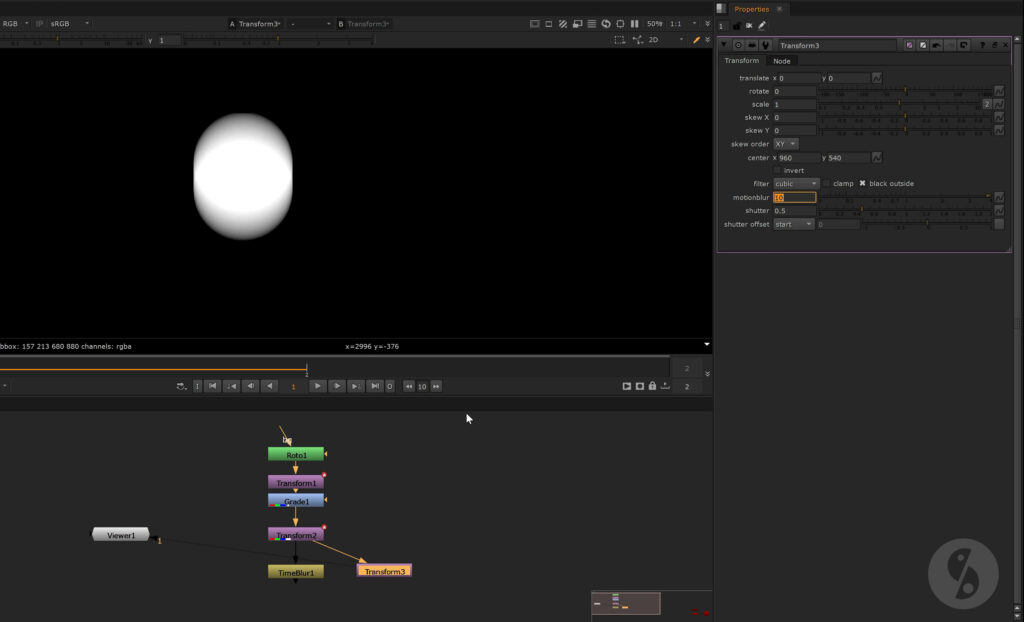Clear all panels in Properties bin

coord(749,25)
